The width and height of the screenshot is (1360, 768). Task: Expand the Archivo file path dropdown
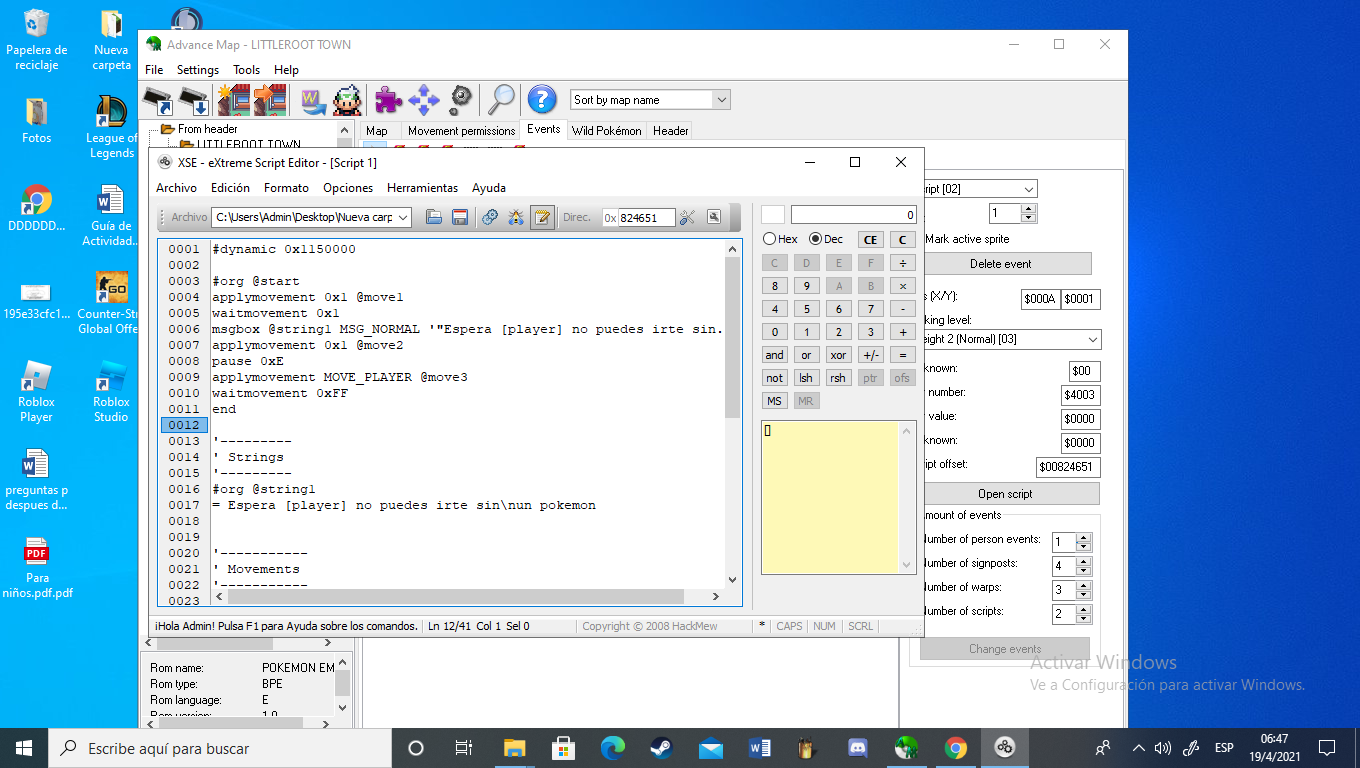click(403, 217)
